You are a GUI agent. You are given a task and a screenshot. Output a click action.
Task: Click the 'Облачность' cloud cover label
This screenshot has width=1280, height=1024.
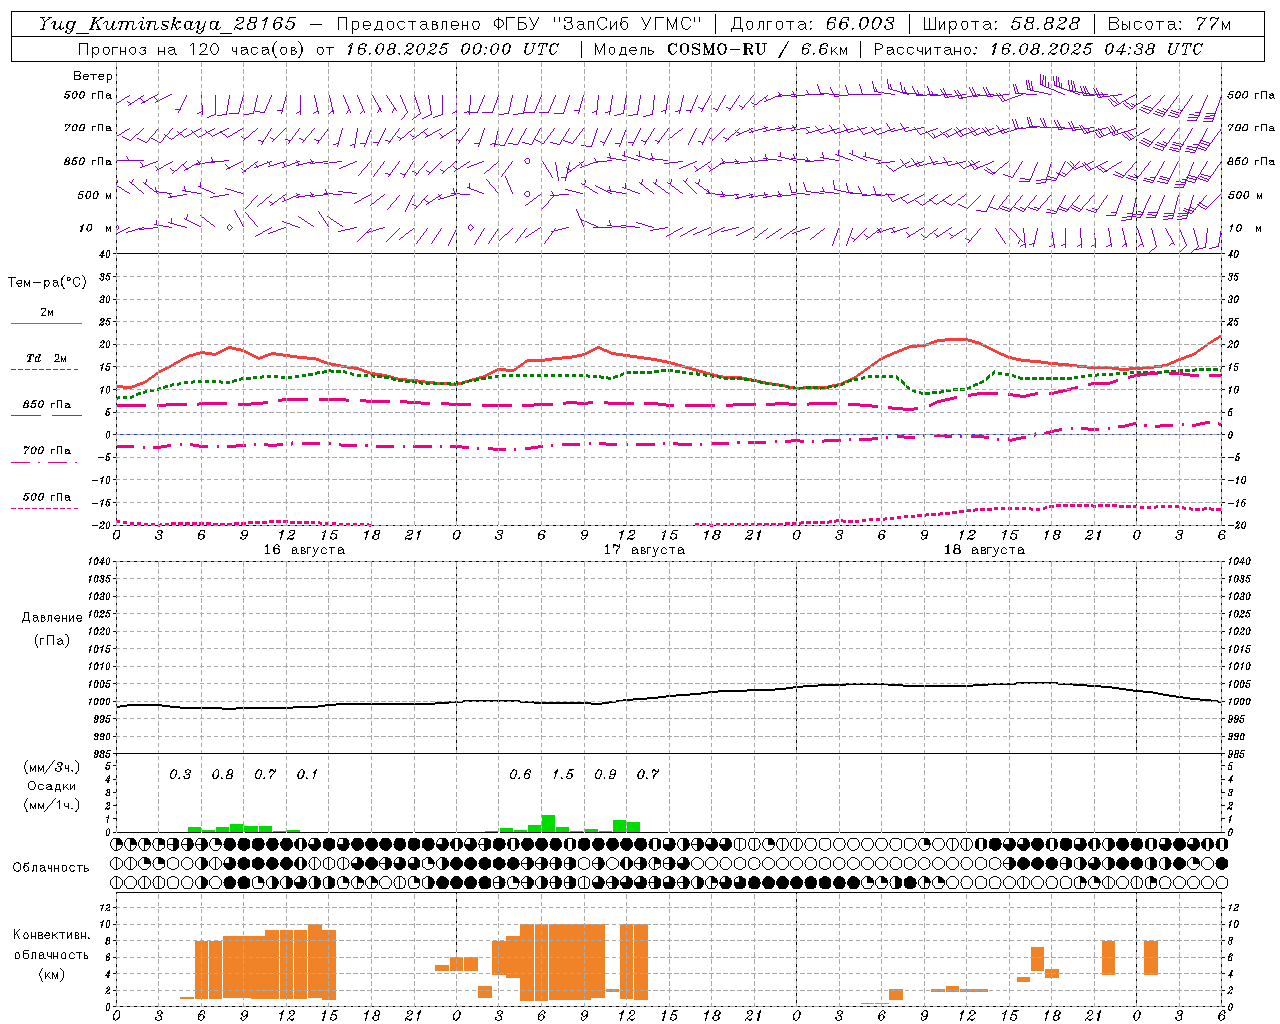[51, 867]
